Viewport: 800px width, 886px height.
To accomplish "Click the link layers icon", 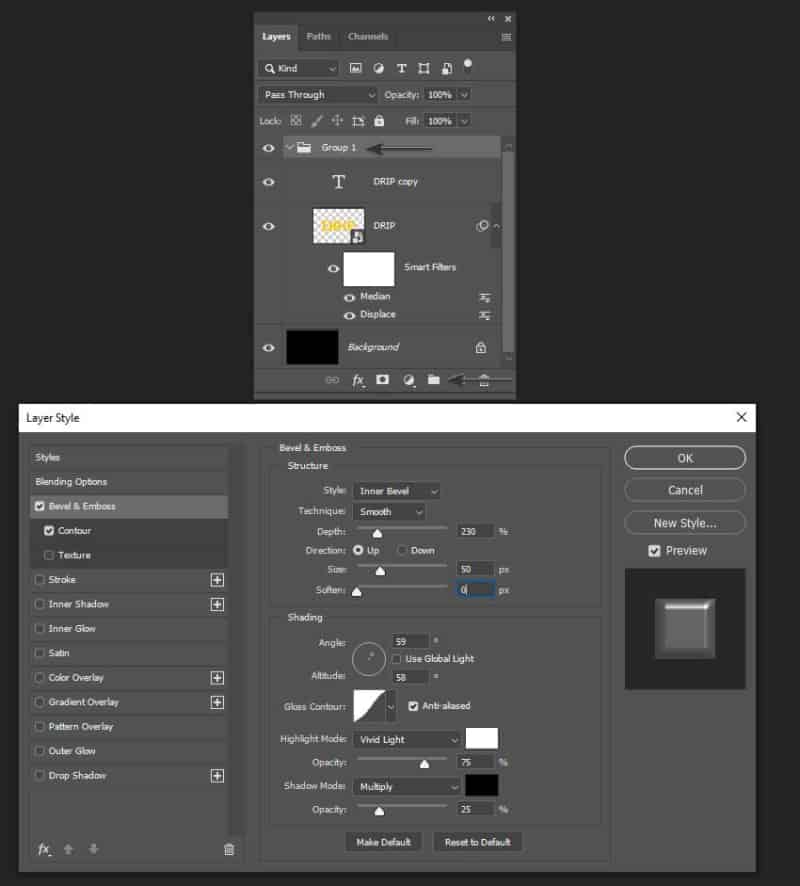I will click(332, 380).
